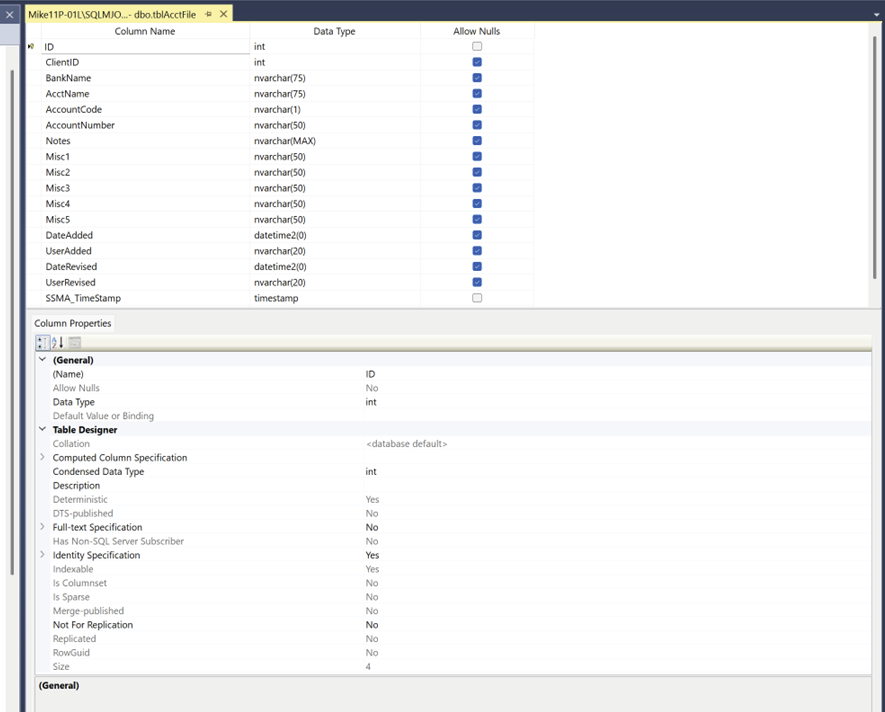Select the Notes column name cell
Viewport: 885px width, 712px height.
tap(146, 141)
